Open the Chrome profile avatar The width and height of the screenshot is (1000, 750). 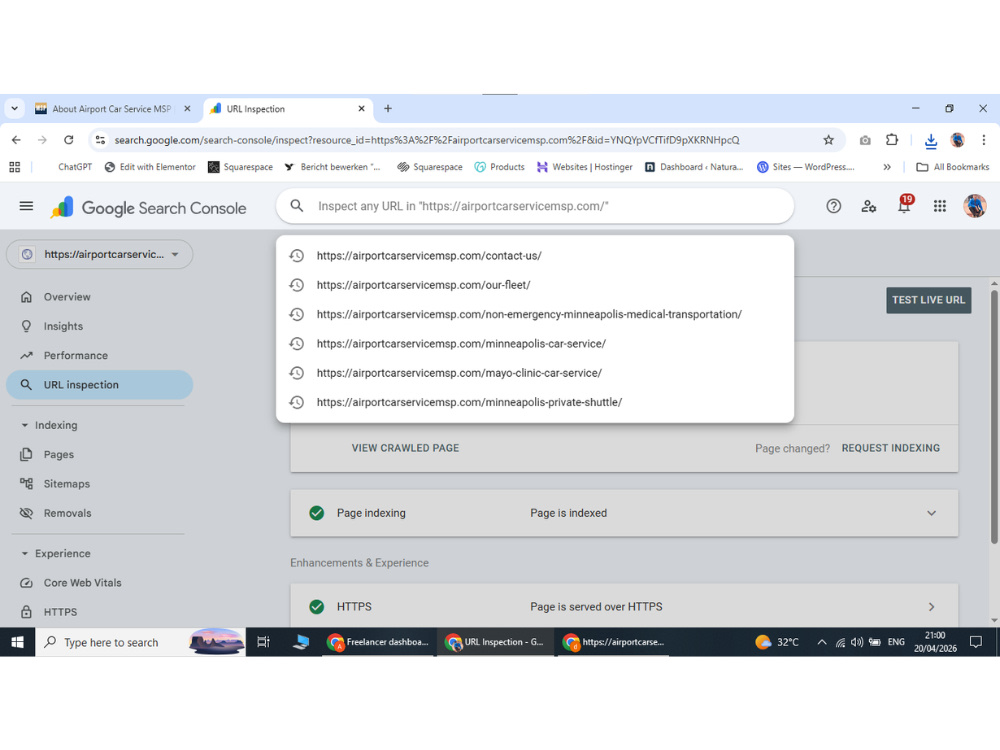click(957, 140)
